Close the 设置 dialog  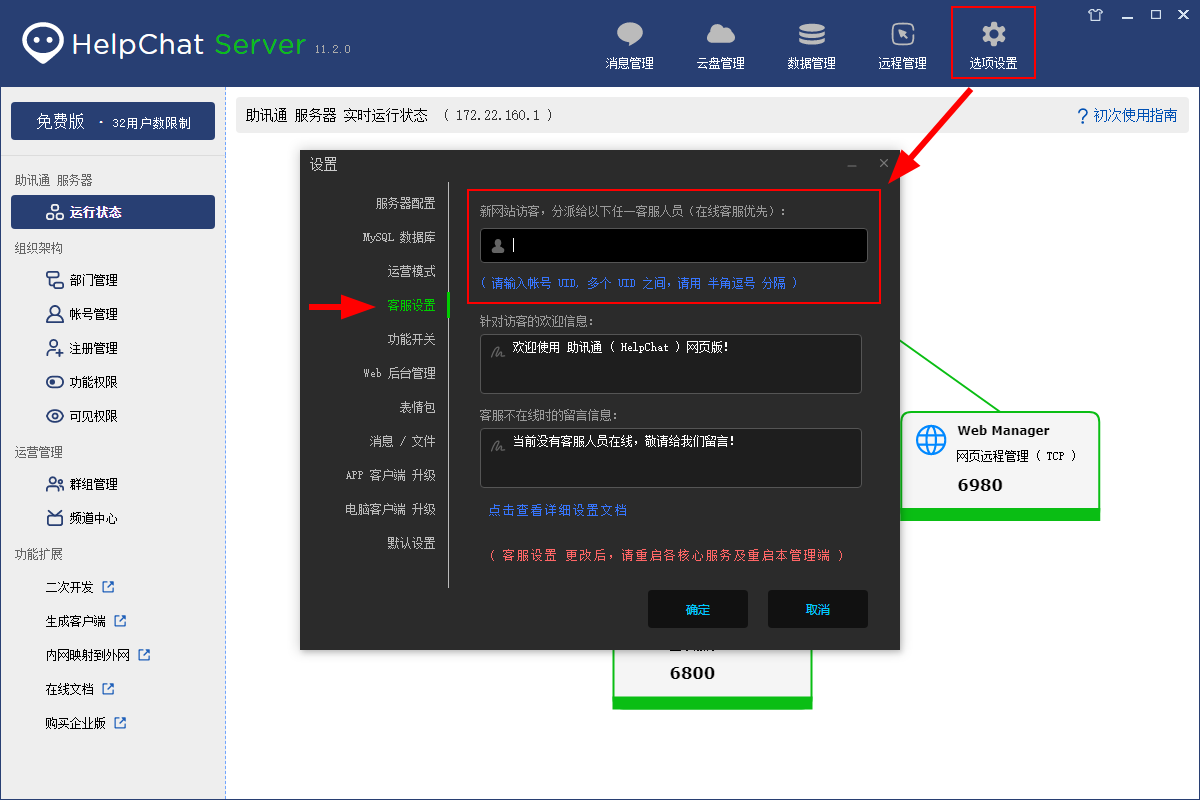coord(884,163)
